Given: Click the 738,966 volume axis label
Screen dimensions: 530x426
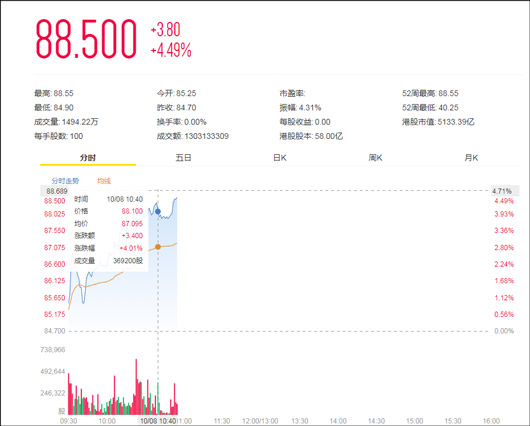Looking at the screenshot, I should pyautogui.click(x=53, y=350).
